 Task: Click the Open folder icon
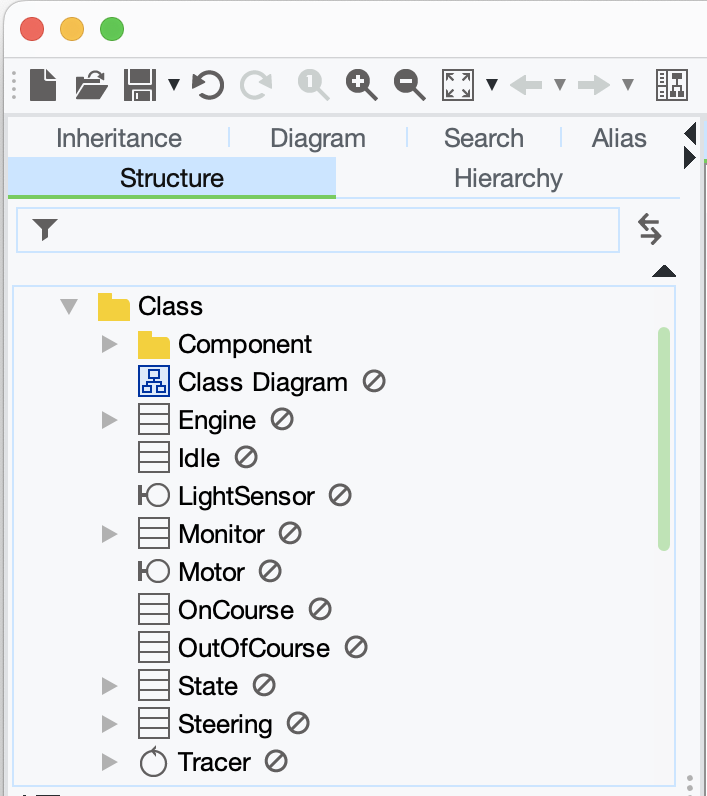(92, 85)
